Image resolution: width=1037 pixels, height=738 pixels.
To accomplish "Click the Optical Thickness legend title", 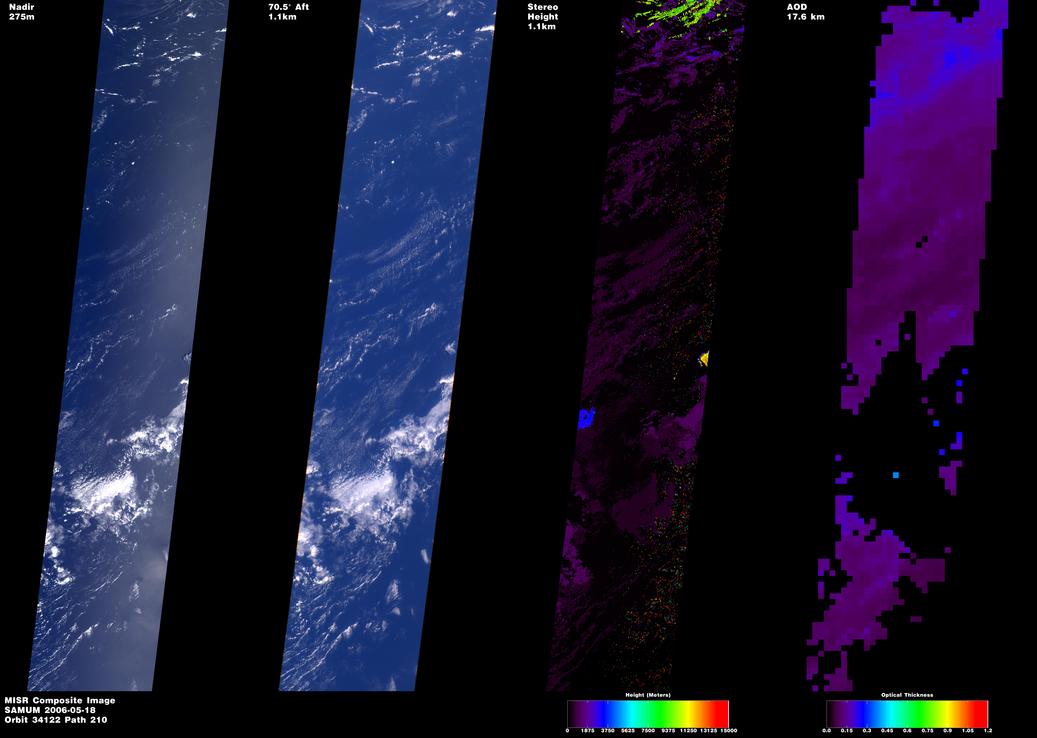I will tap(907, 696).
